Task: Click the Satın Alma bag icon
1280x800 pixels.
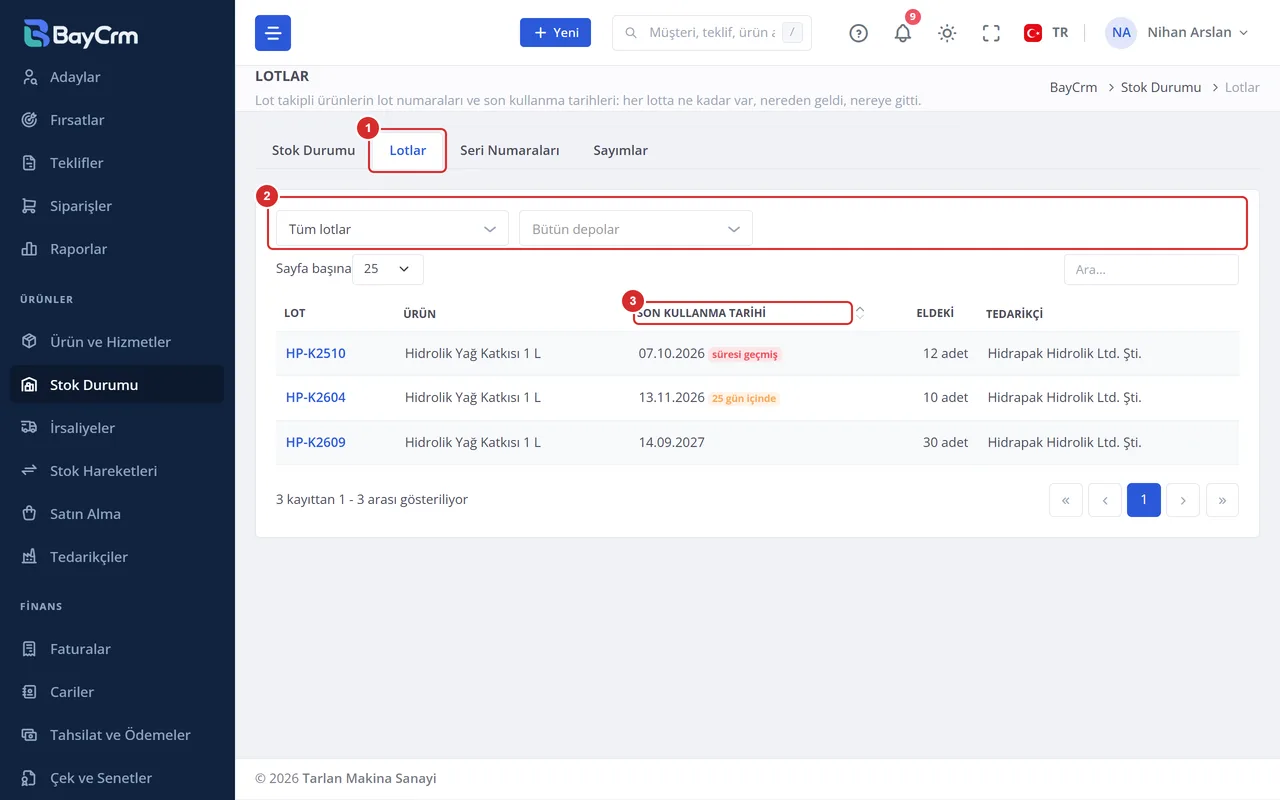Action: point(30,514)
